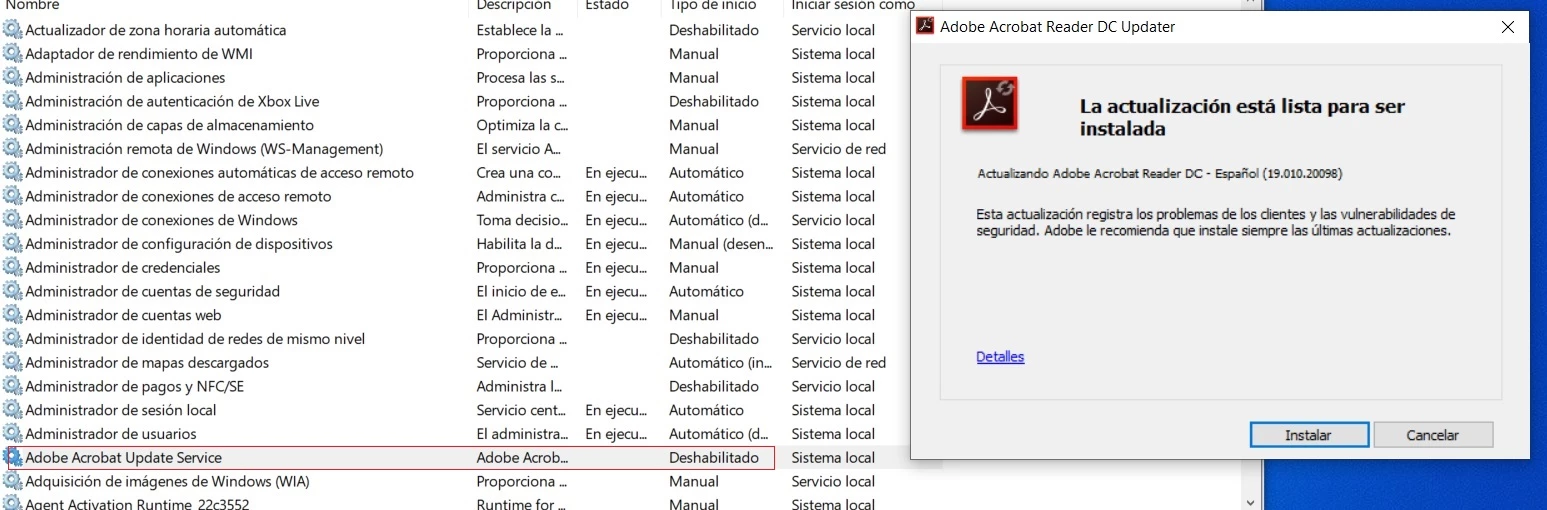Viewport: 1547px width, 510px height.
Task: Click gear icon of Administrador de conexiones de acceso remoto
Action: pyautogui.click(x=12, y=197)
